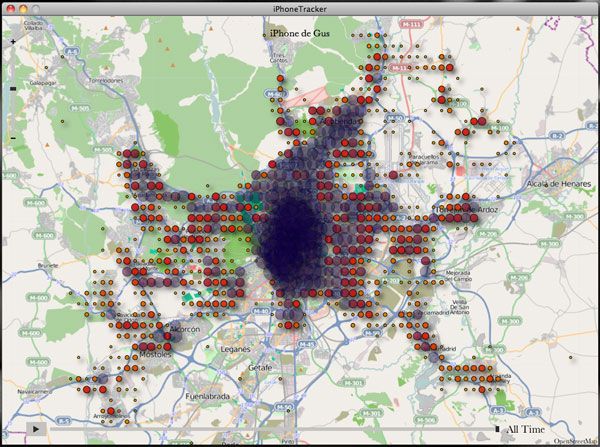The height and width of the screenshot is (447, 600).
Task: Click the R-2 road shield
Action: click(558, 135)
